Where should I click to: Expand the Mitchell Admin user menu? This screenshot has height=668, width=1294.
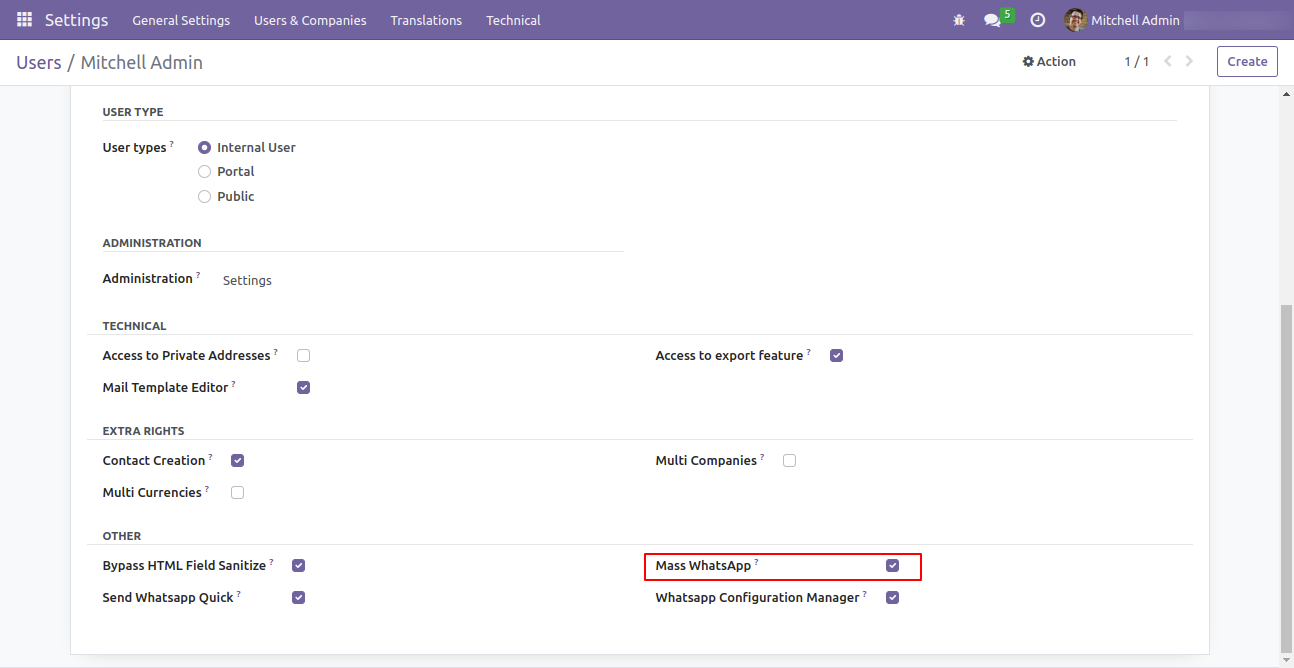tap(1134, 20)
